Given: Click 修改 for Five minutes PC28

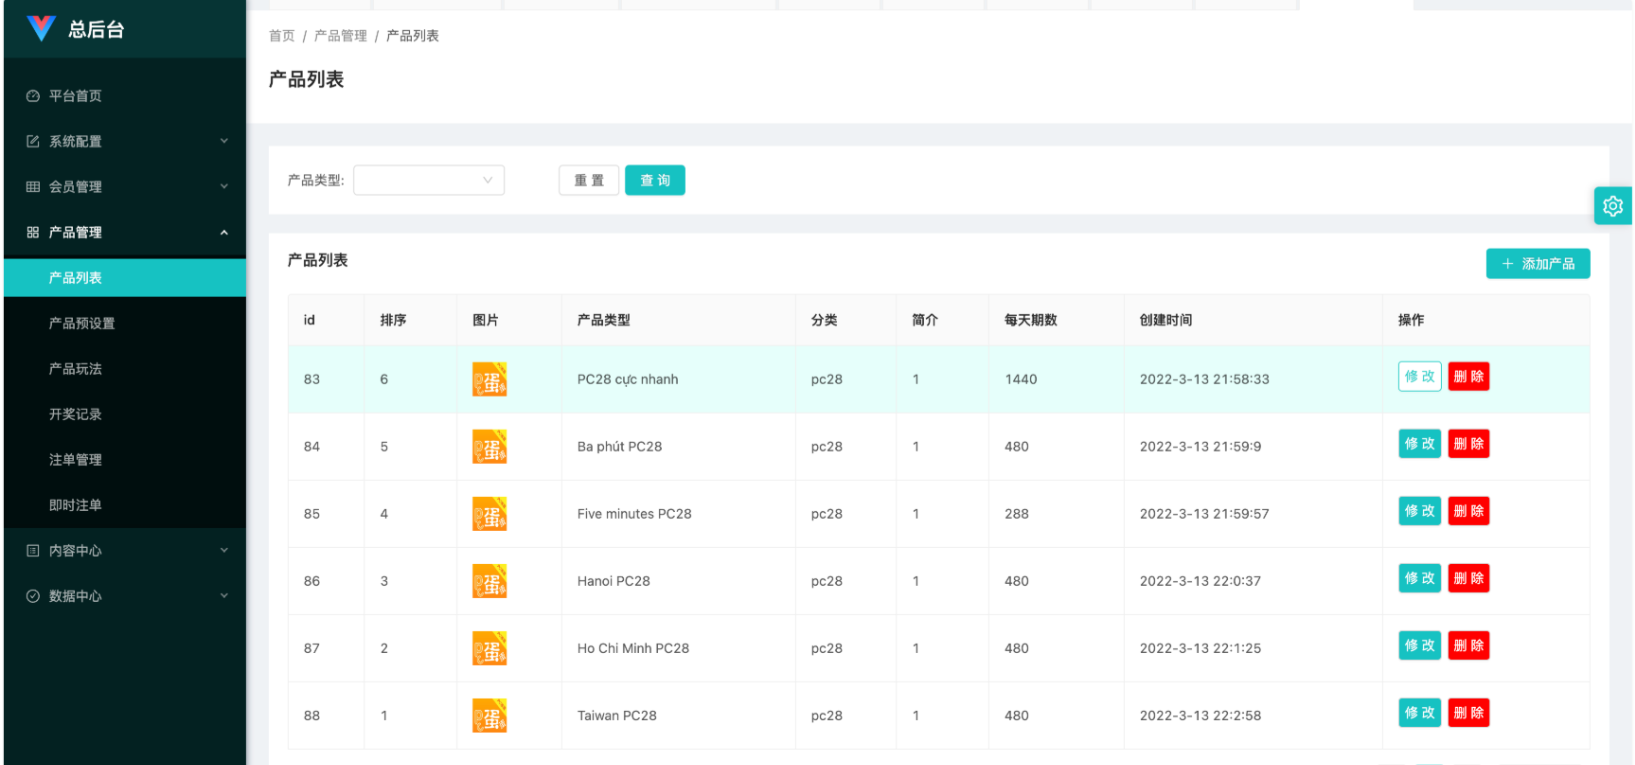Looking at the screenshot, I should [1420, 511].
